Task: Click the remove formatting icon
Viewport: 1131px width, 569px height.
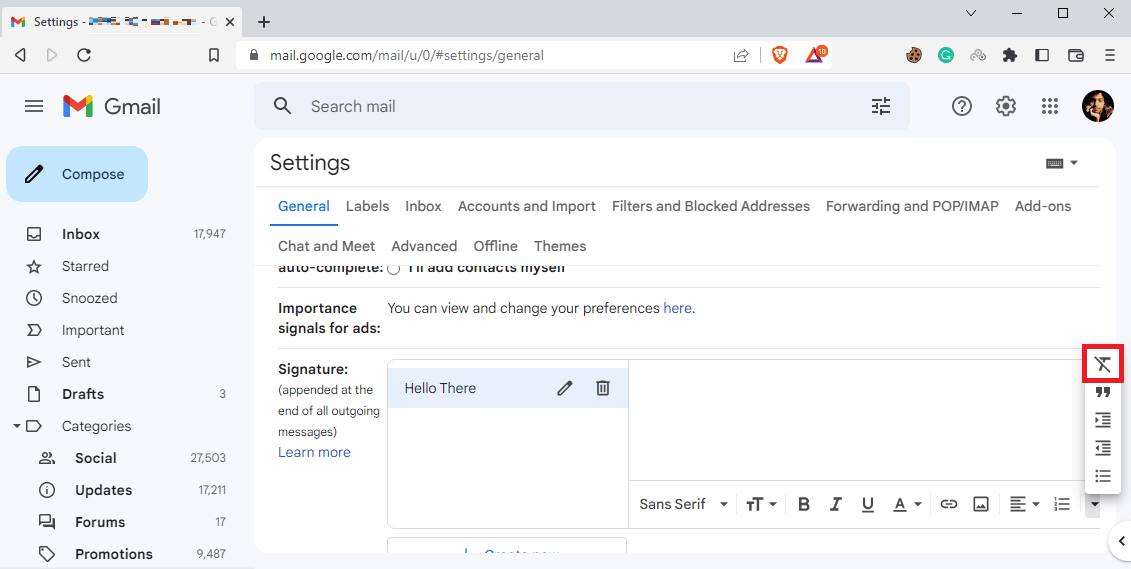Action: pyautogui.click(x=1102, y=364)
